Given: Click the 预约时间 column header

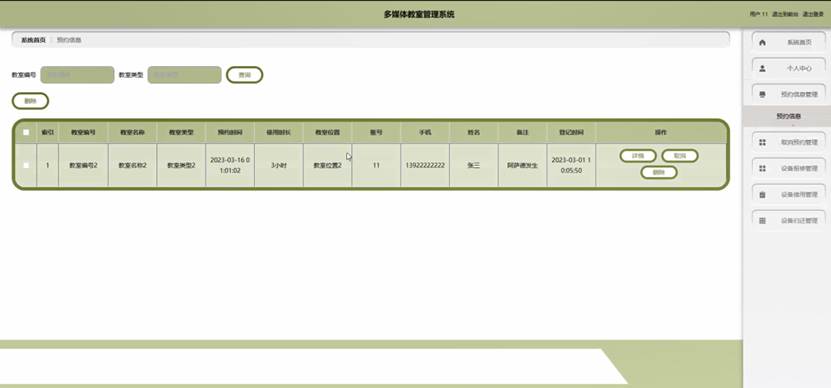Looking at the screenshot, I should [230, 133].
